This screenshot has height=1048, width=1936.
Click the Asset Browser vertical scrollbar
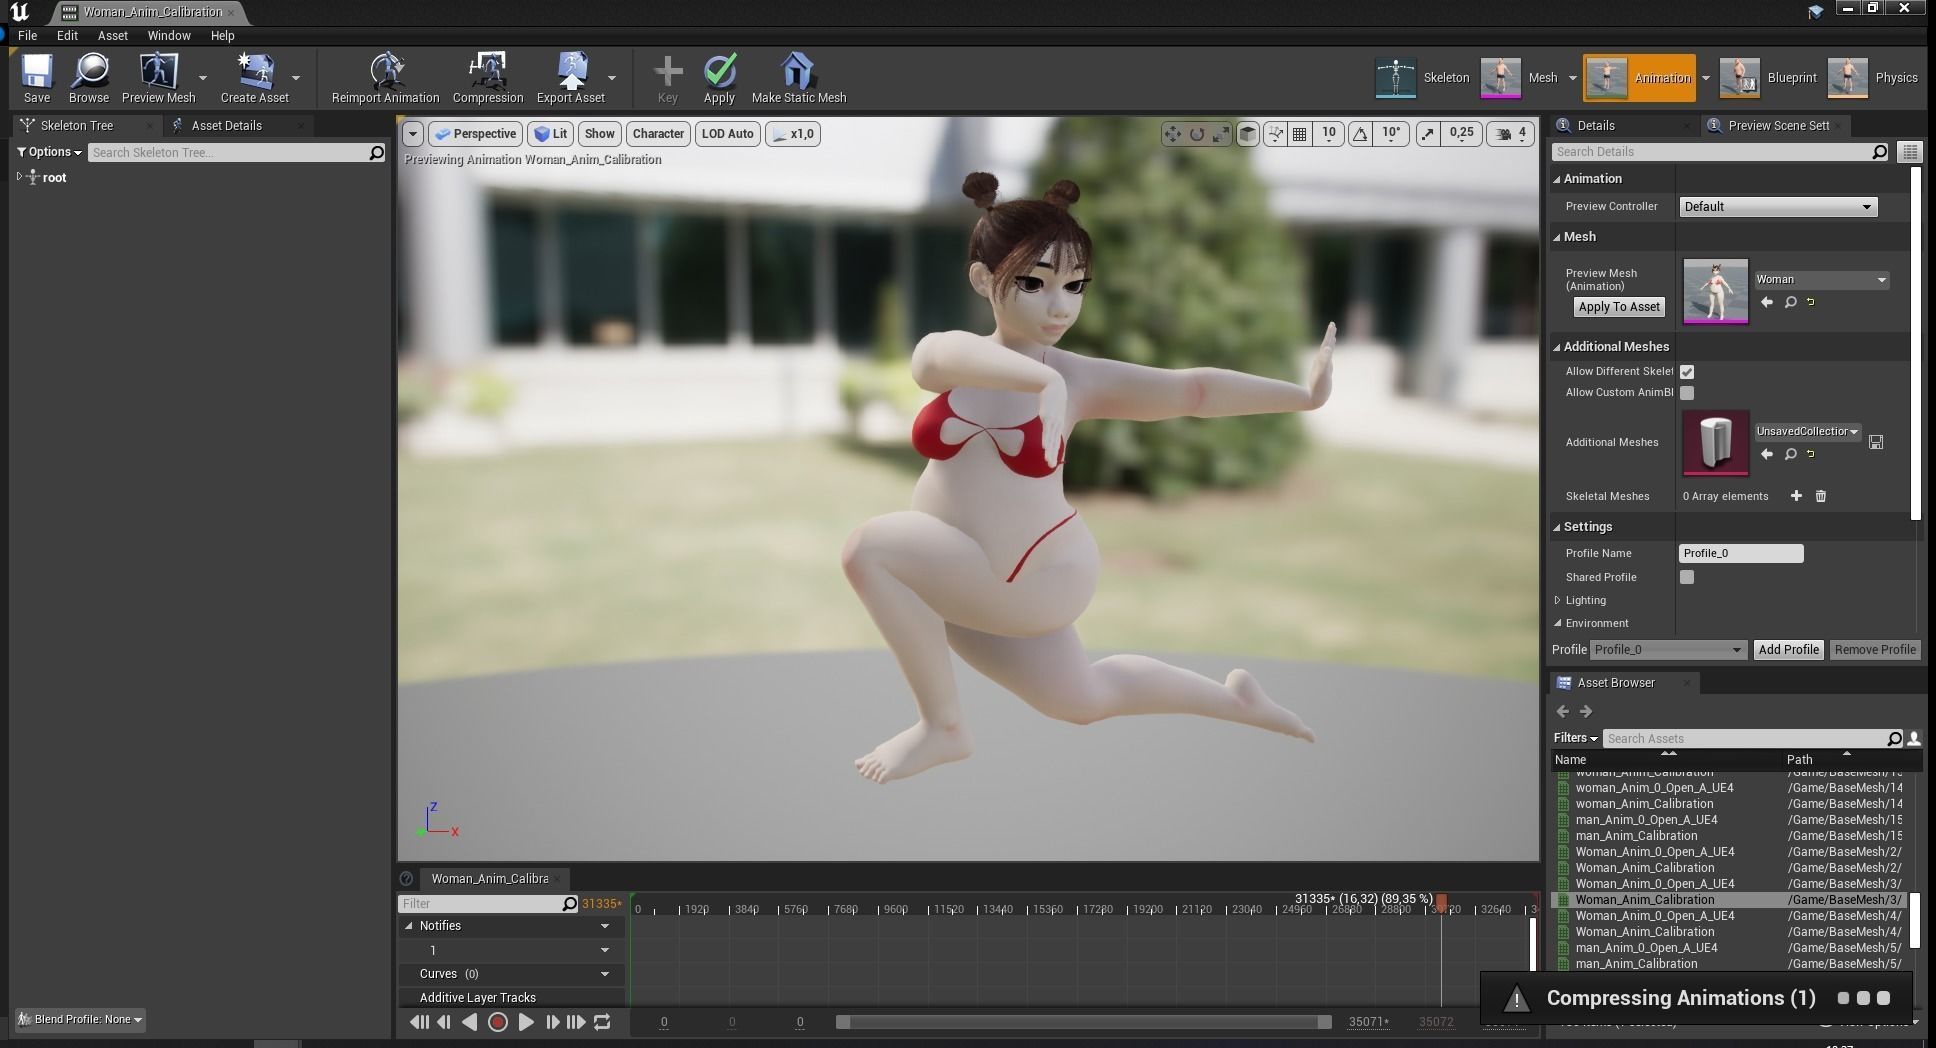[1915, 920]
